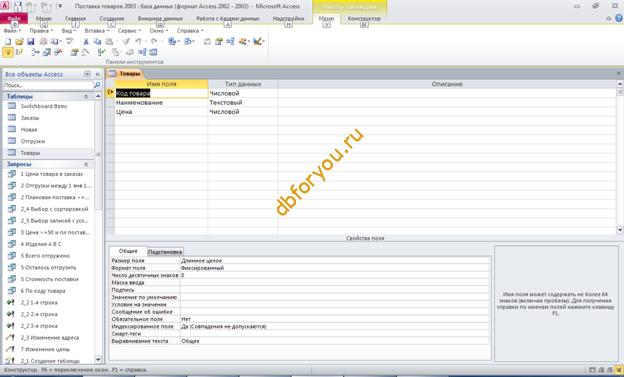Collapse the Запросы group section
Screen dimensions: 624x377
click(x=86, y=164)
